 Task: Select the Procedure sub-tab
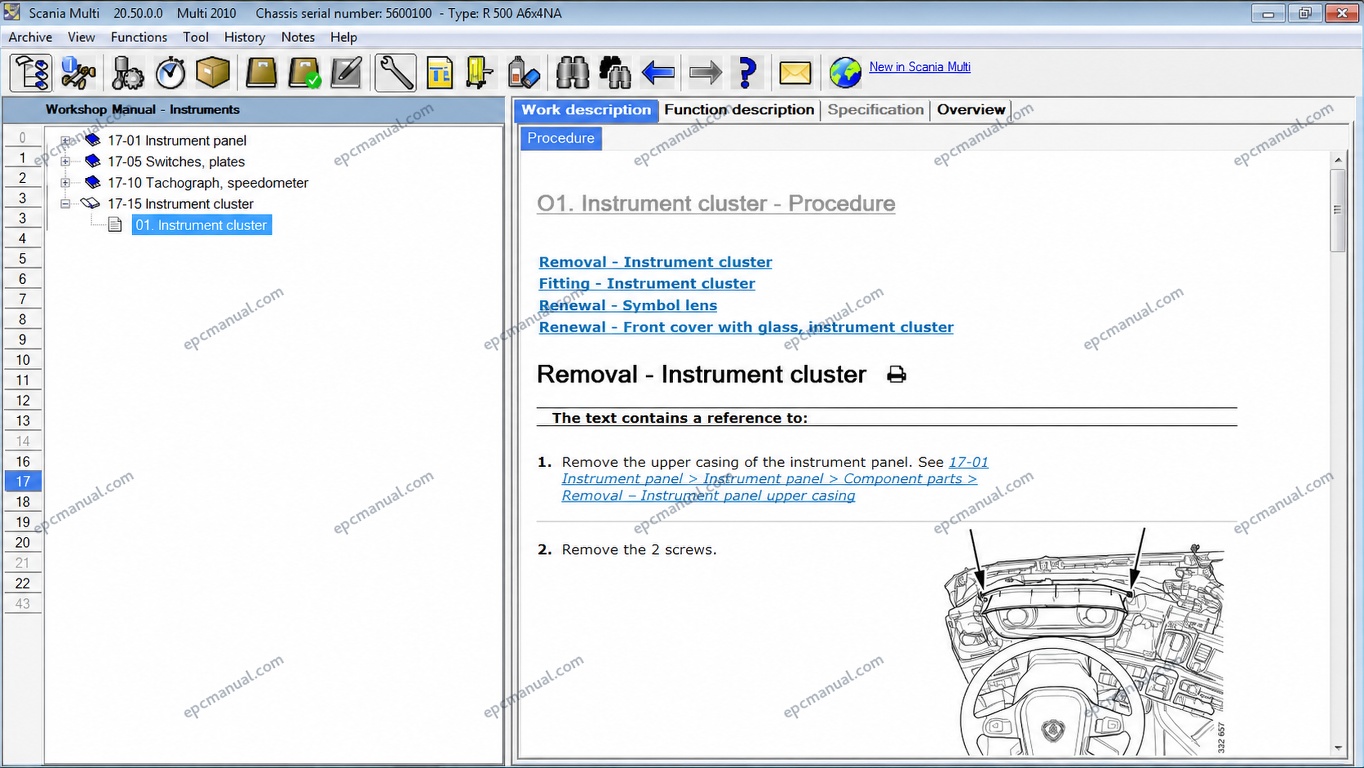tap(561, 138)
